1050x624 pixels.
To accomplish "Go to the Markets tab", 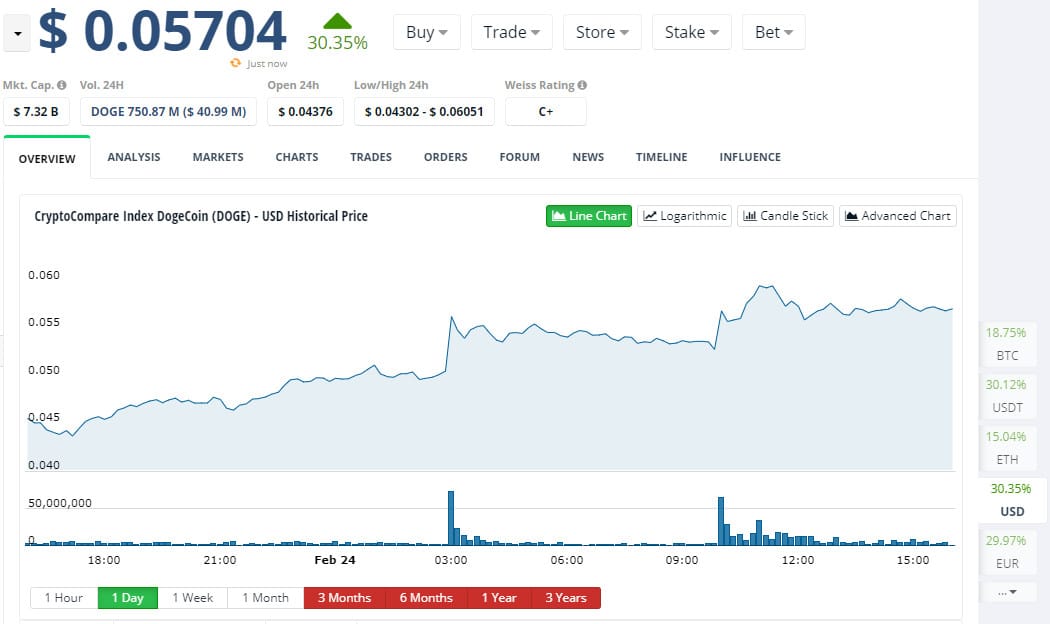I will (218, 157).
